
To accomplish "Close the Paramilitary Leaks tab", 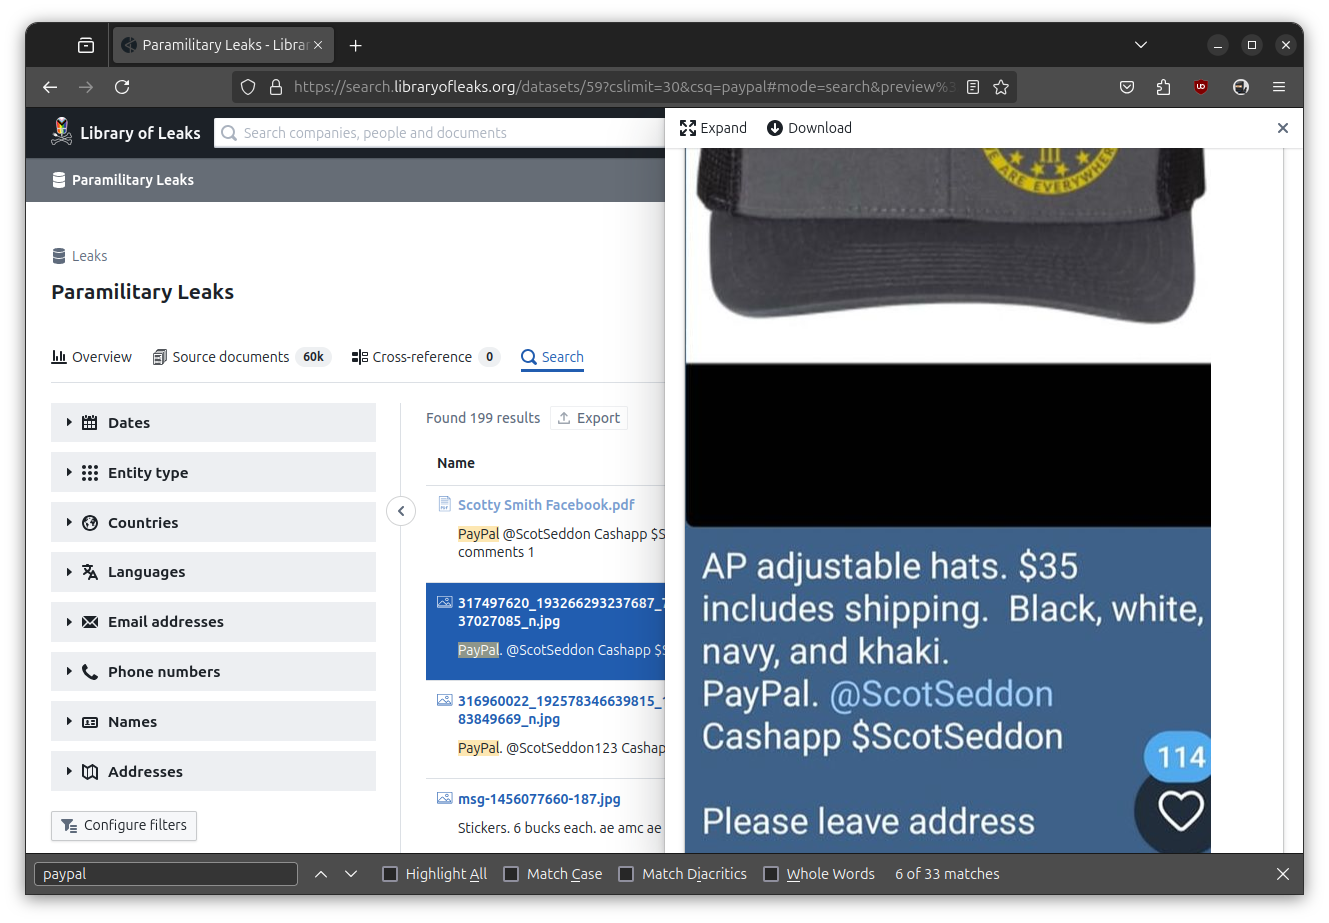I will click(x=318, y=45).
